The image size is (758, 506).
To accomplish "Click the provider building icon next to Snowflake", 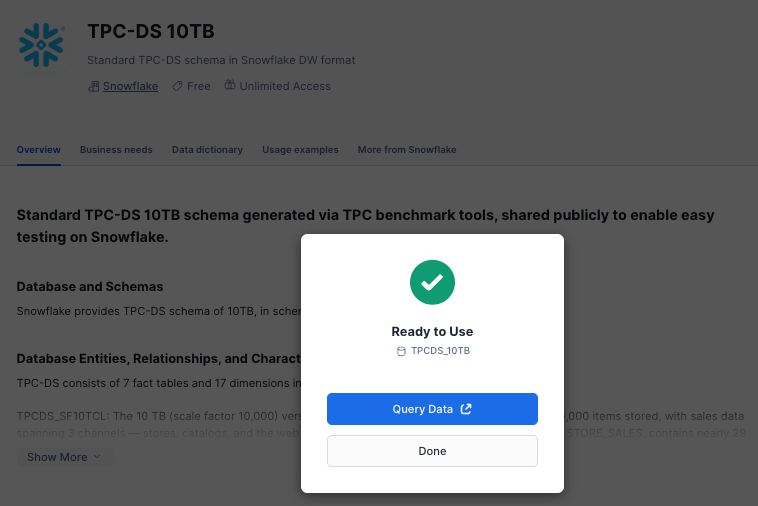I will click(93, 87).
